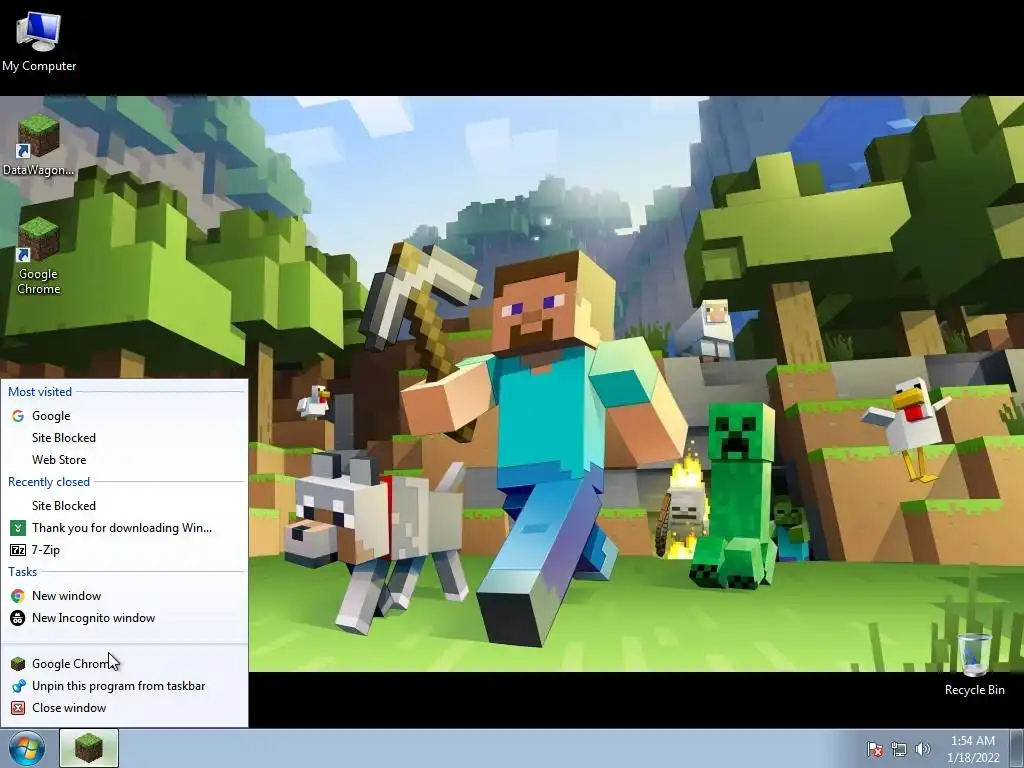Click the pin icon beside Unpin entry

tap(18, 686)
